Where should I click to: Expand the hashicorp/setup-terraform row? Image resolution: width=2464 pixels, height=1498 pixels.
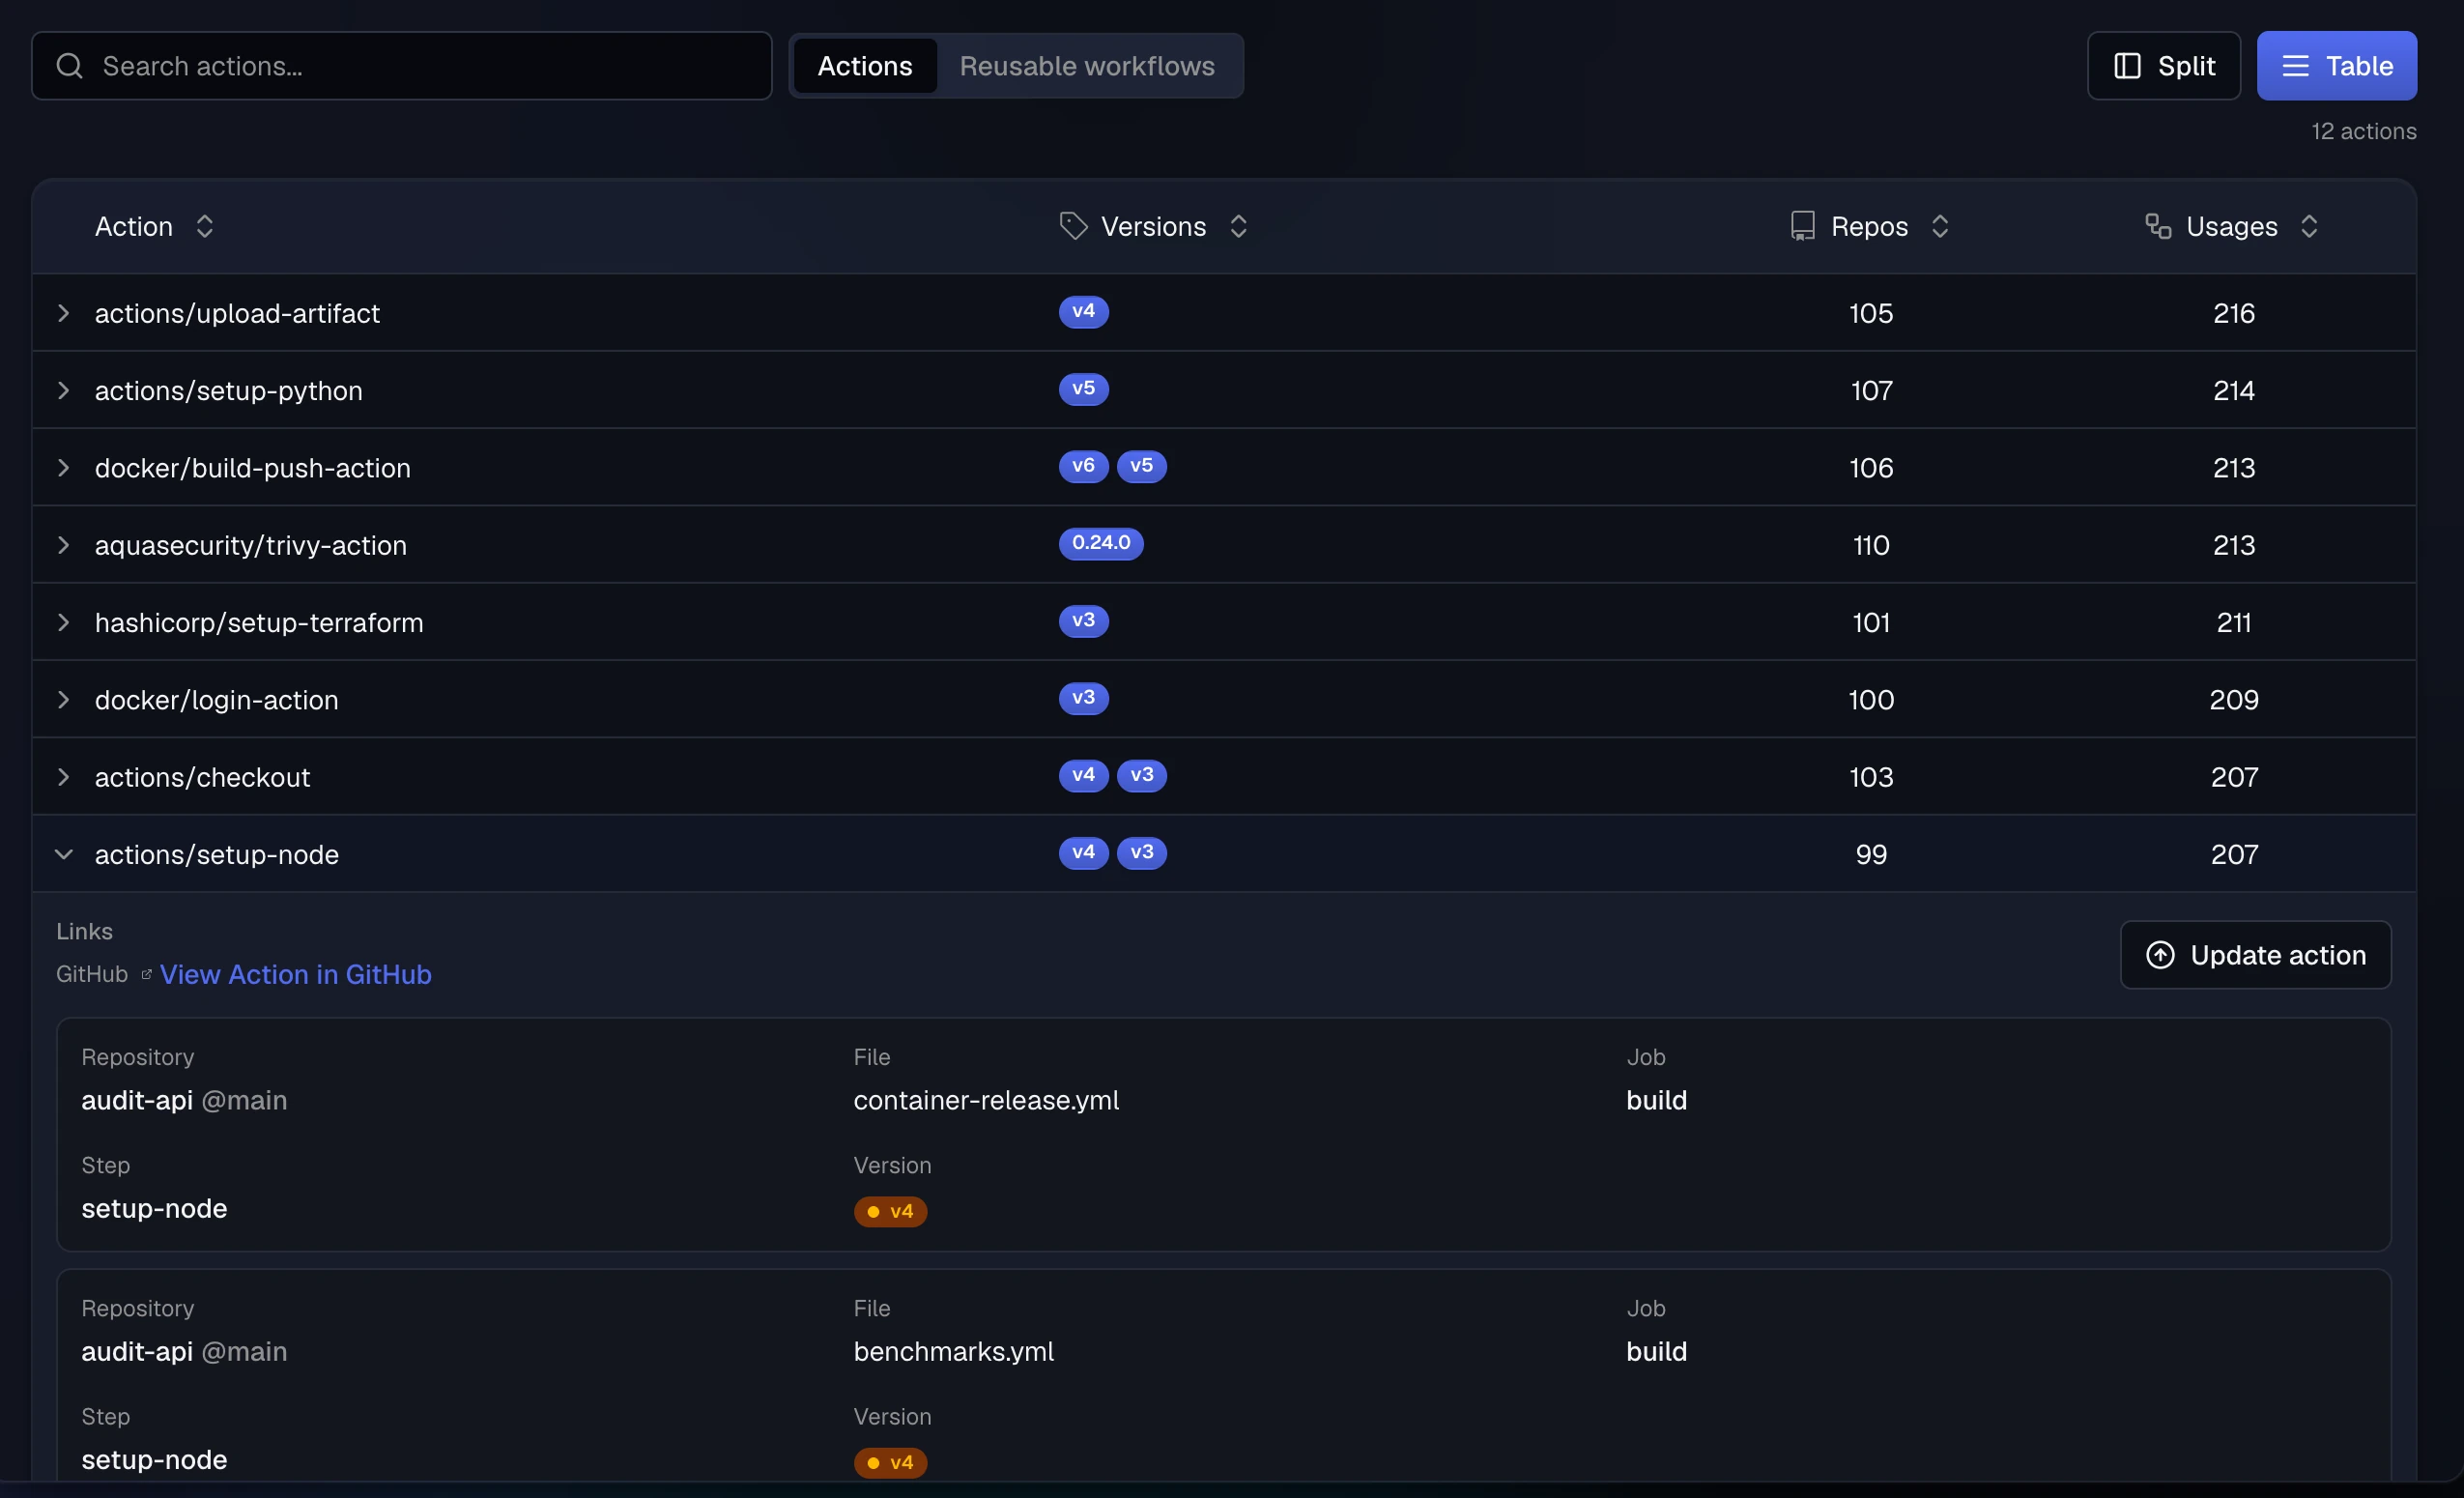click(63, 622)
